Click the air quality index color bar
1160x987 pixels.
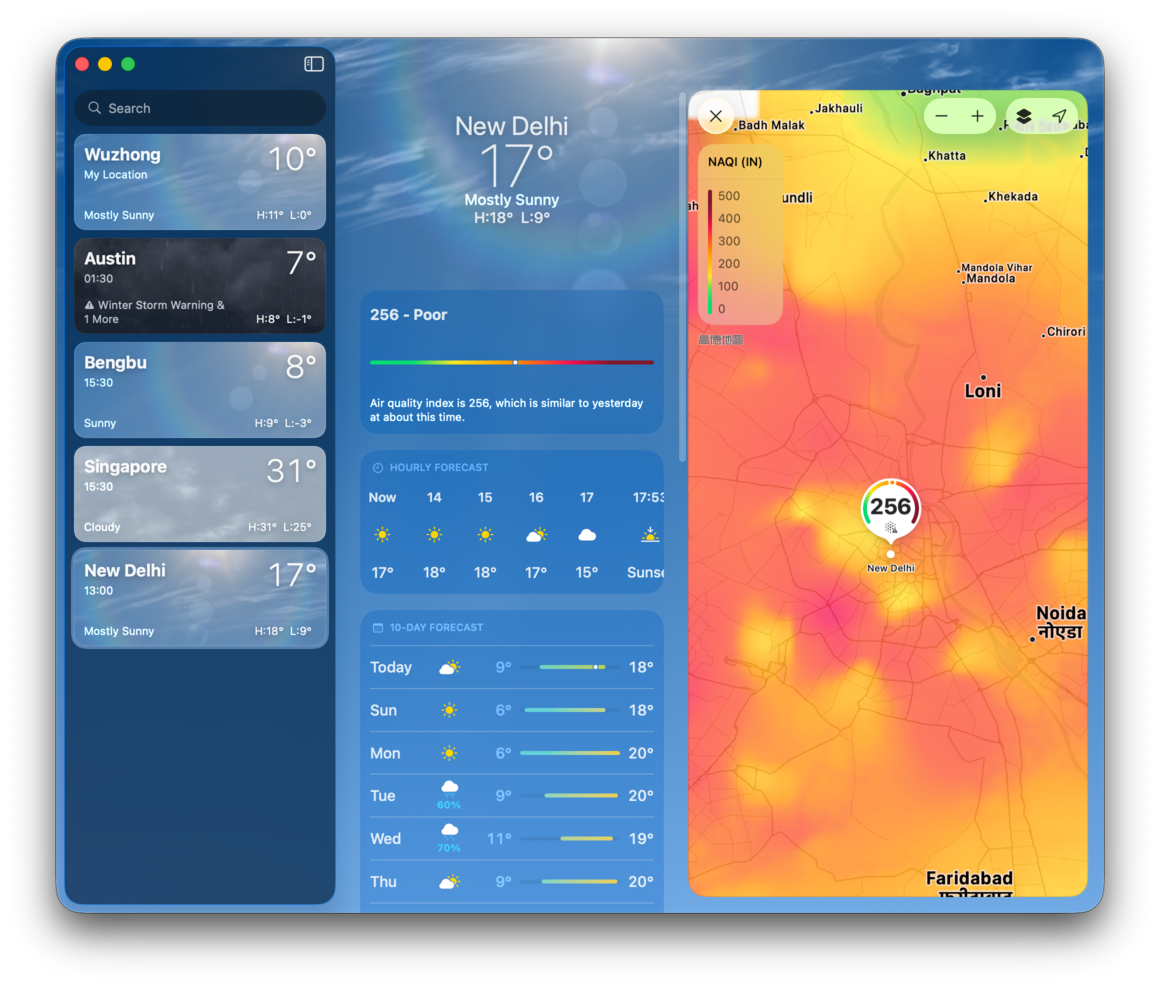(x=512, y=362)
